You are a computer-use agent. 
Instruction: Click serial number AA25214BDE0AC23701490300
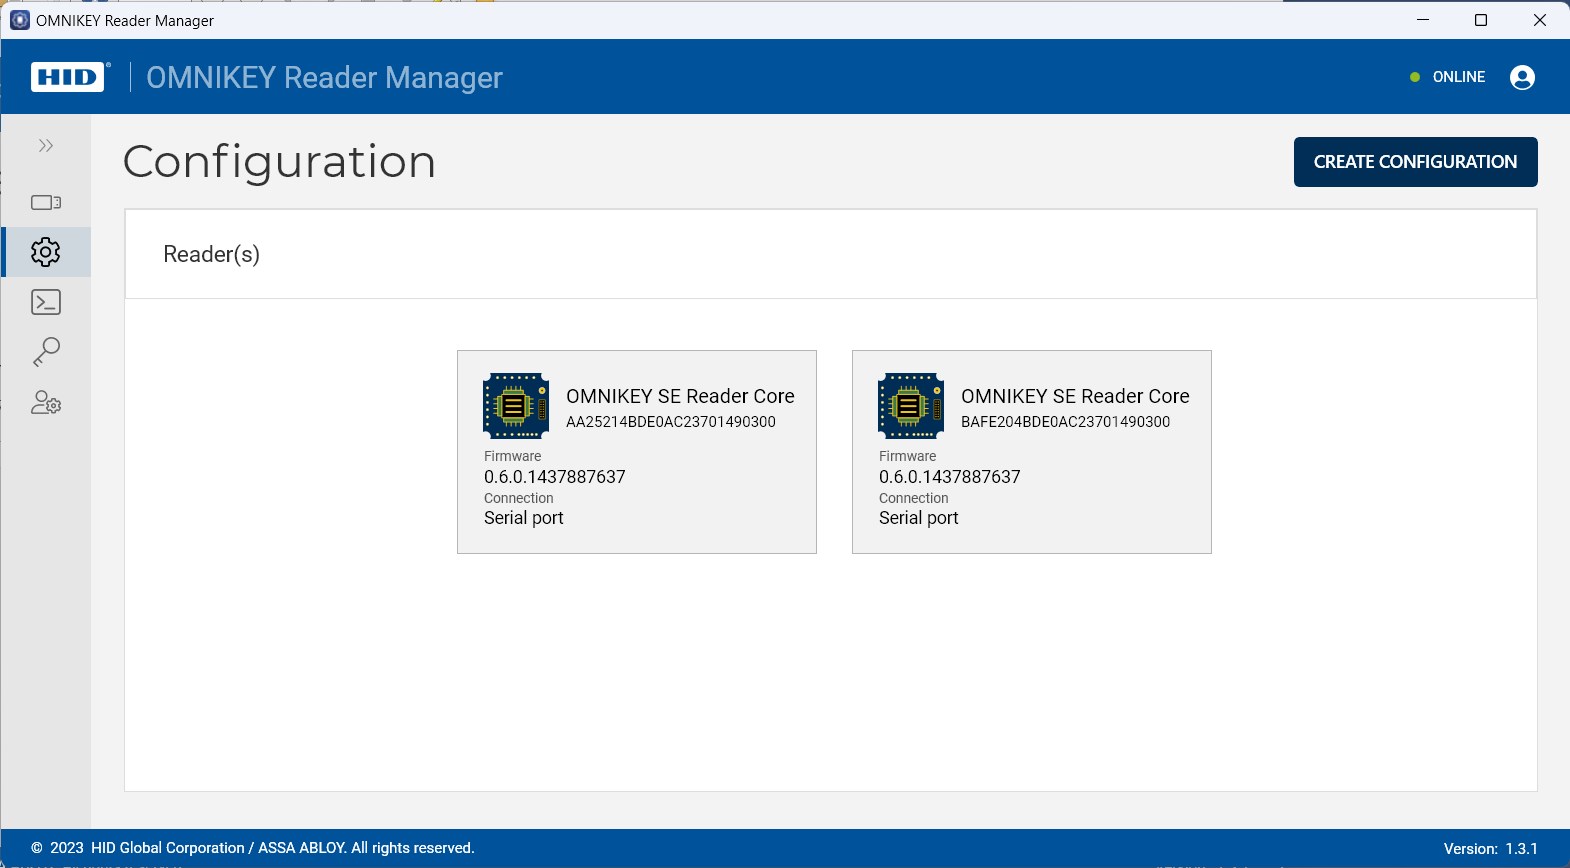point(671,422)
